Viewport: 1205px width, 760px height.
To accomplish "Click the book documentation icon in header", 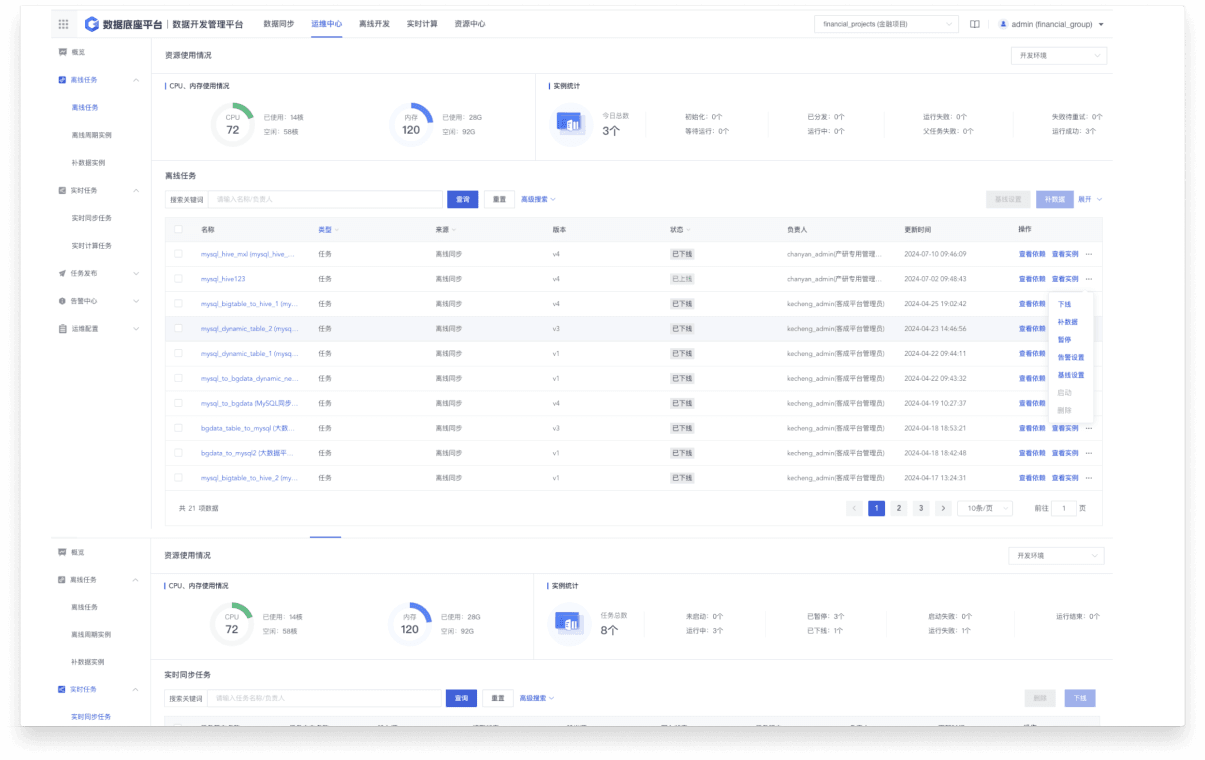I will (x=975, y=24).
